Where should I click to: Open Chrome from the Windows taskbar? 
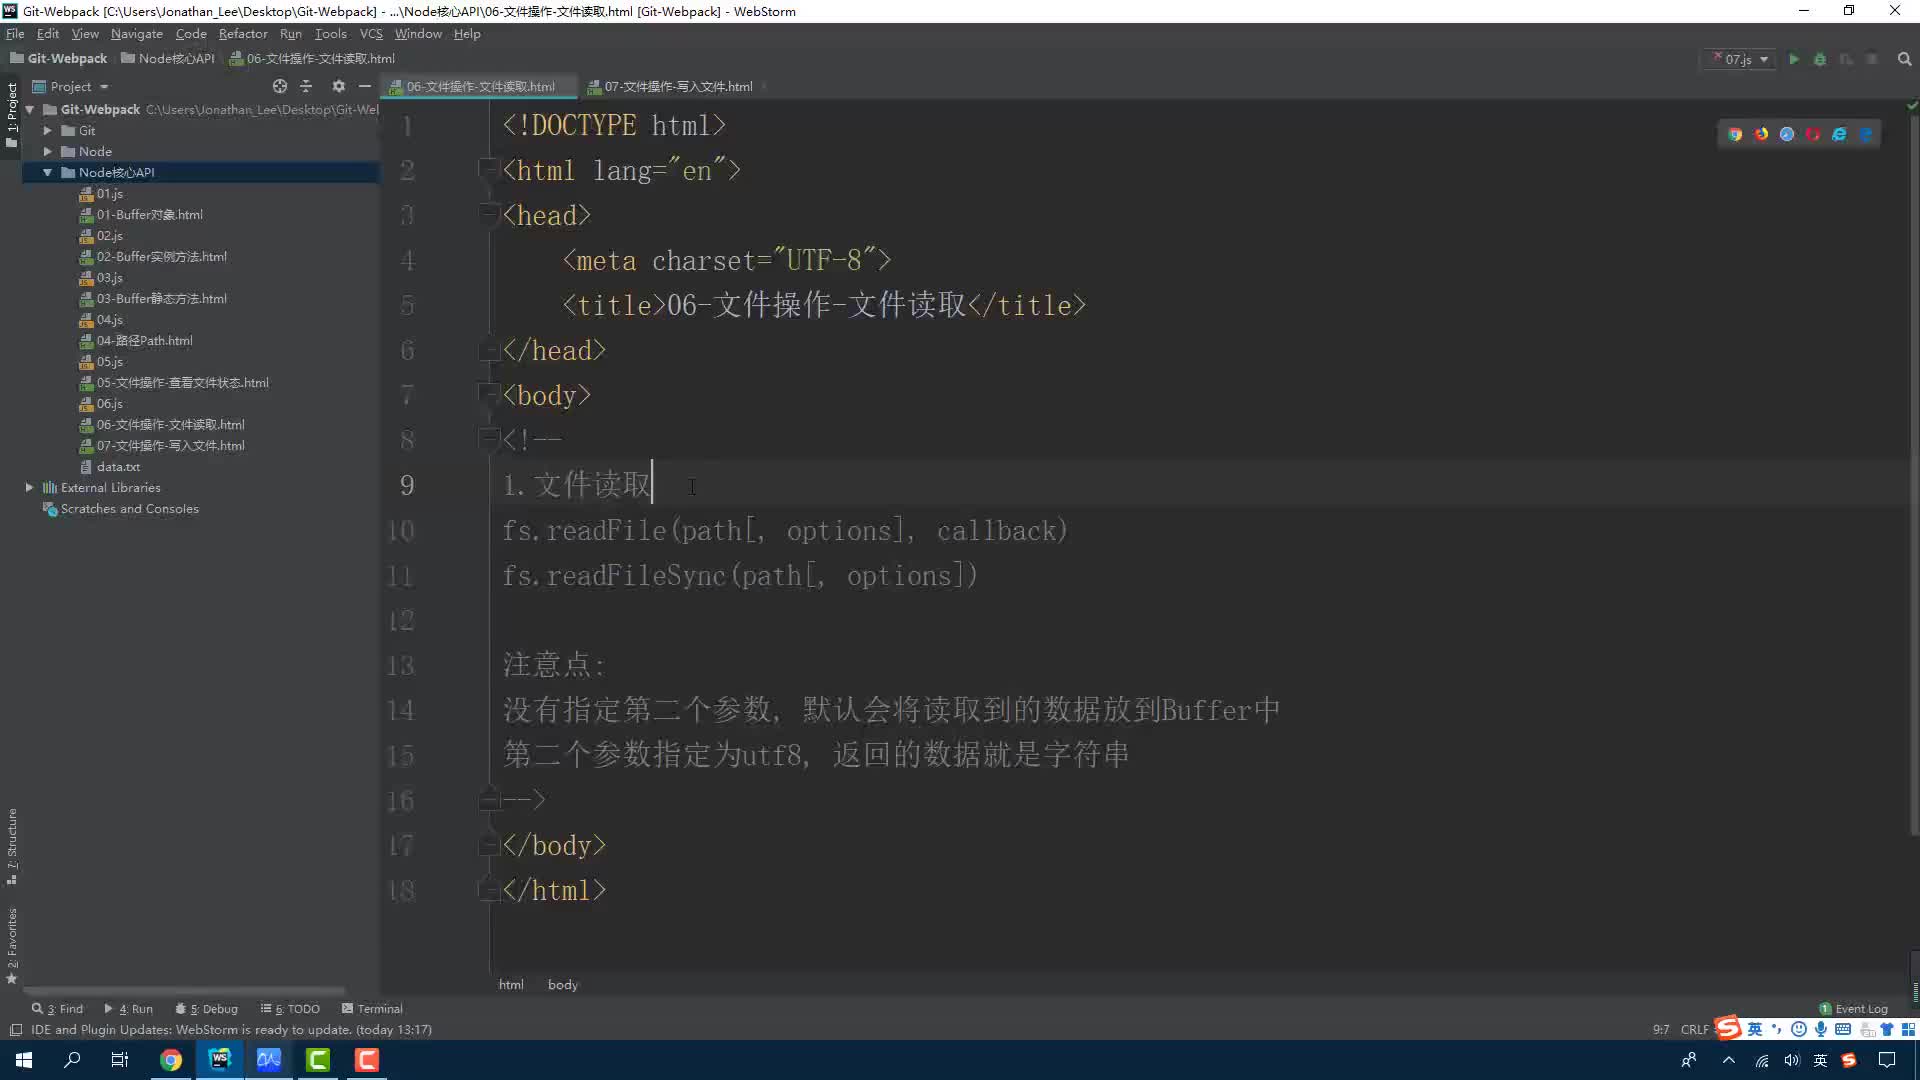[x=171, y=1060]
